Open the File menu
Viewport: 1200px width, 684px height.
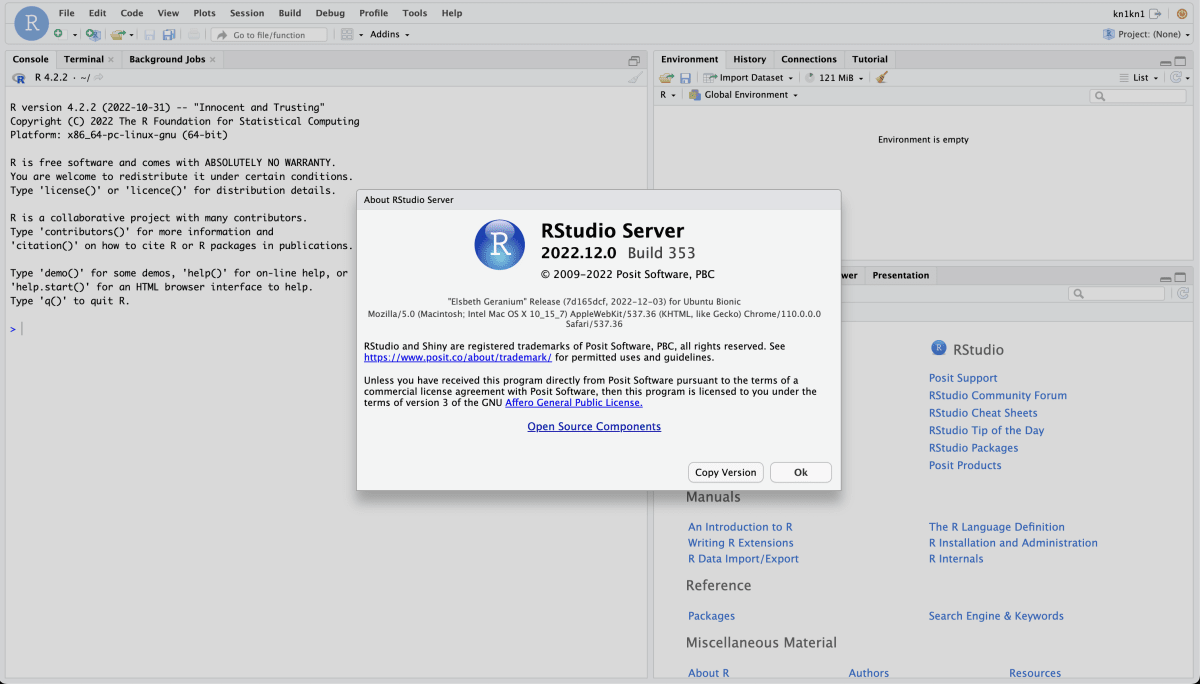coord(66,13)
